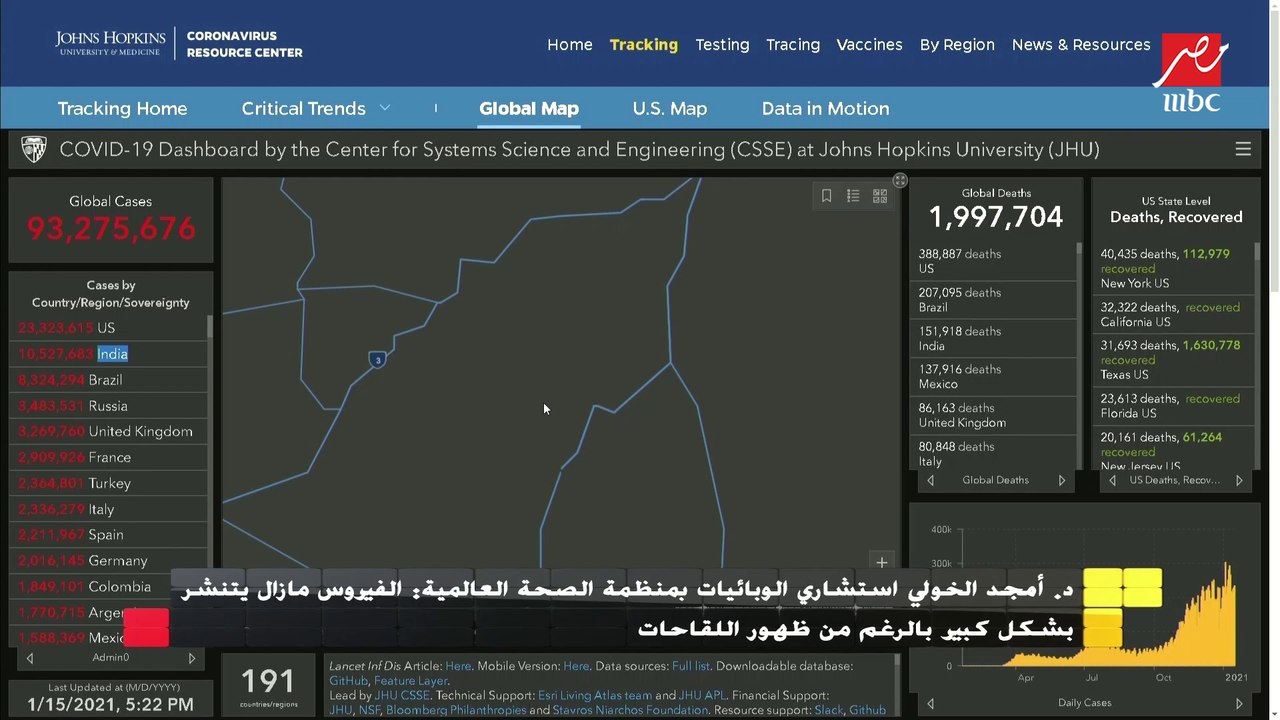Select Spain in the country cases list

point(110,535)
